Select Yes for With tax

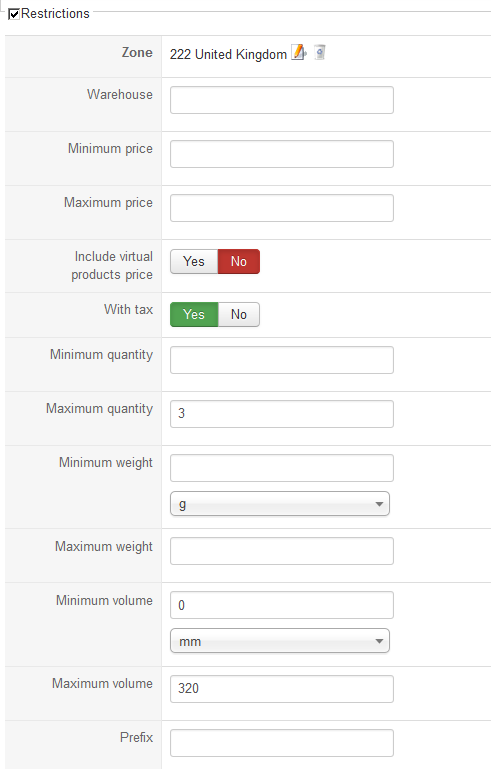(x=194, y=314)
